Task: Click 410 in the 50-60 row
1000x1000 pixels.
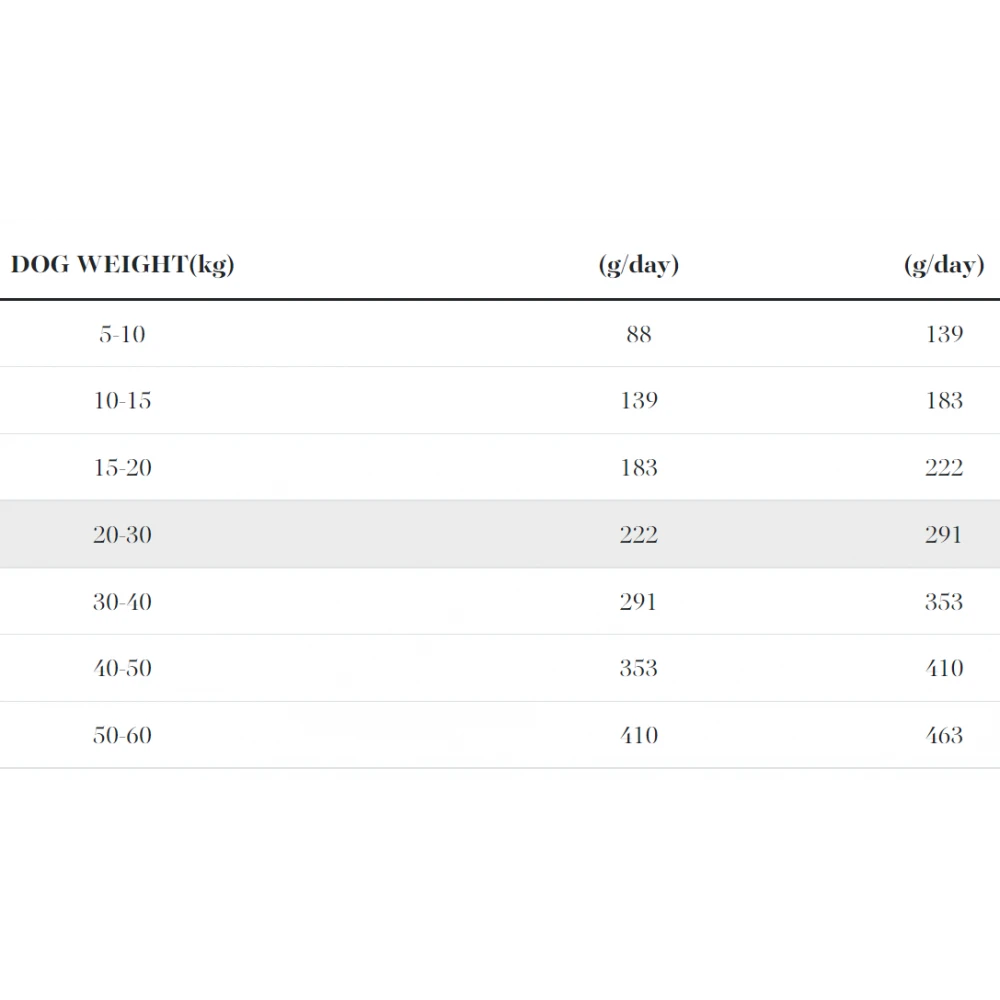Action: [x=638, y=735]
